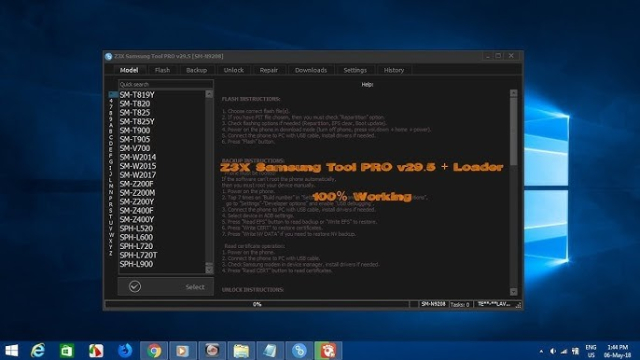Click the Select button
The height and width of the screenshot is (360, 640).
[x=166, y=287]
